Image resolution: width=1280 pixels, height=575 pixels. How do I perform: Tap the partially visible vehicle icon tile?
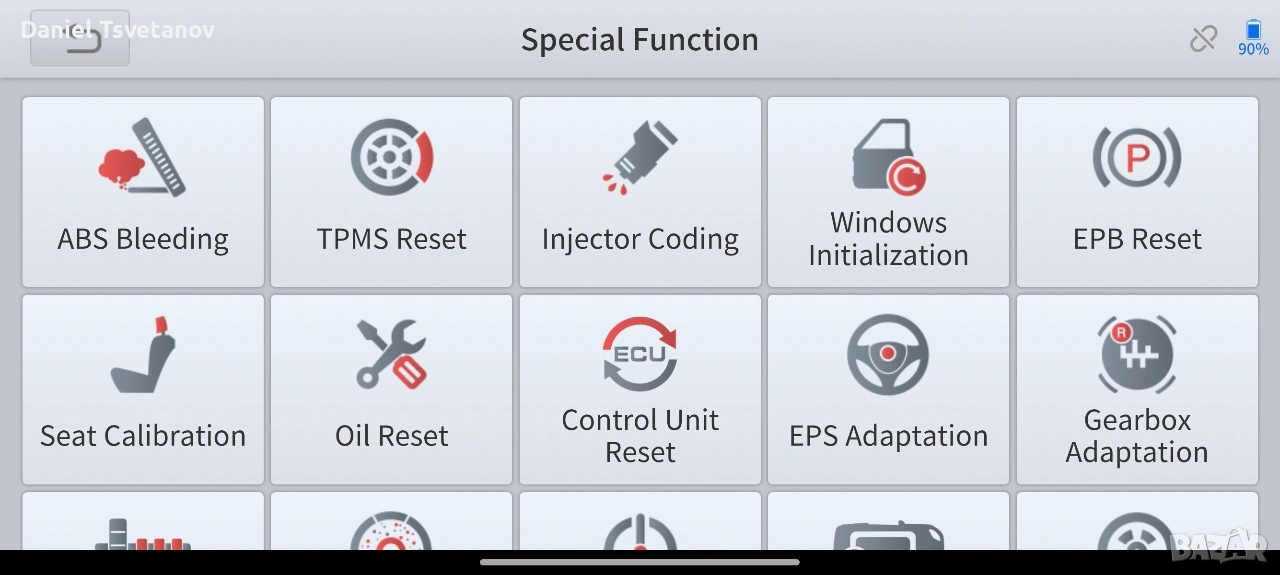(888, 521)
